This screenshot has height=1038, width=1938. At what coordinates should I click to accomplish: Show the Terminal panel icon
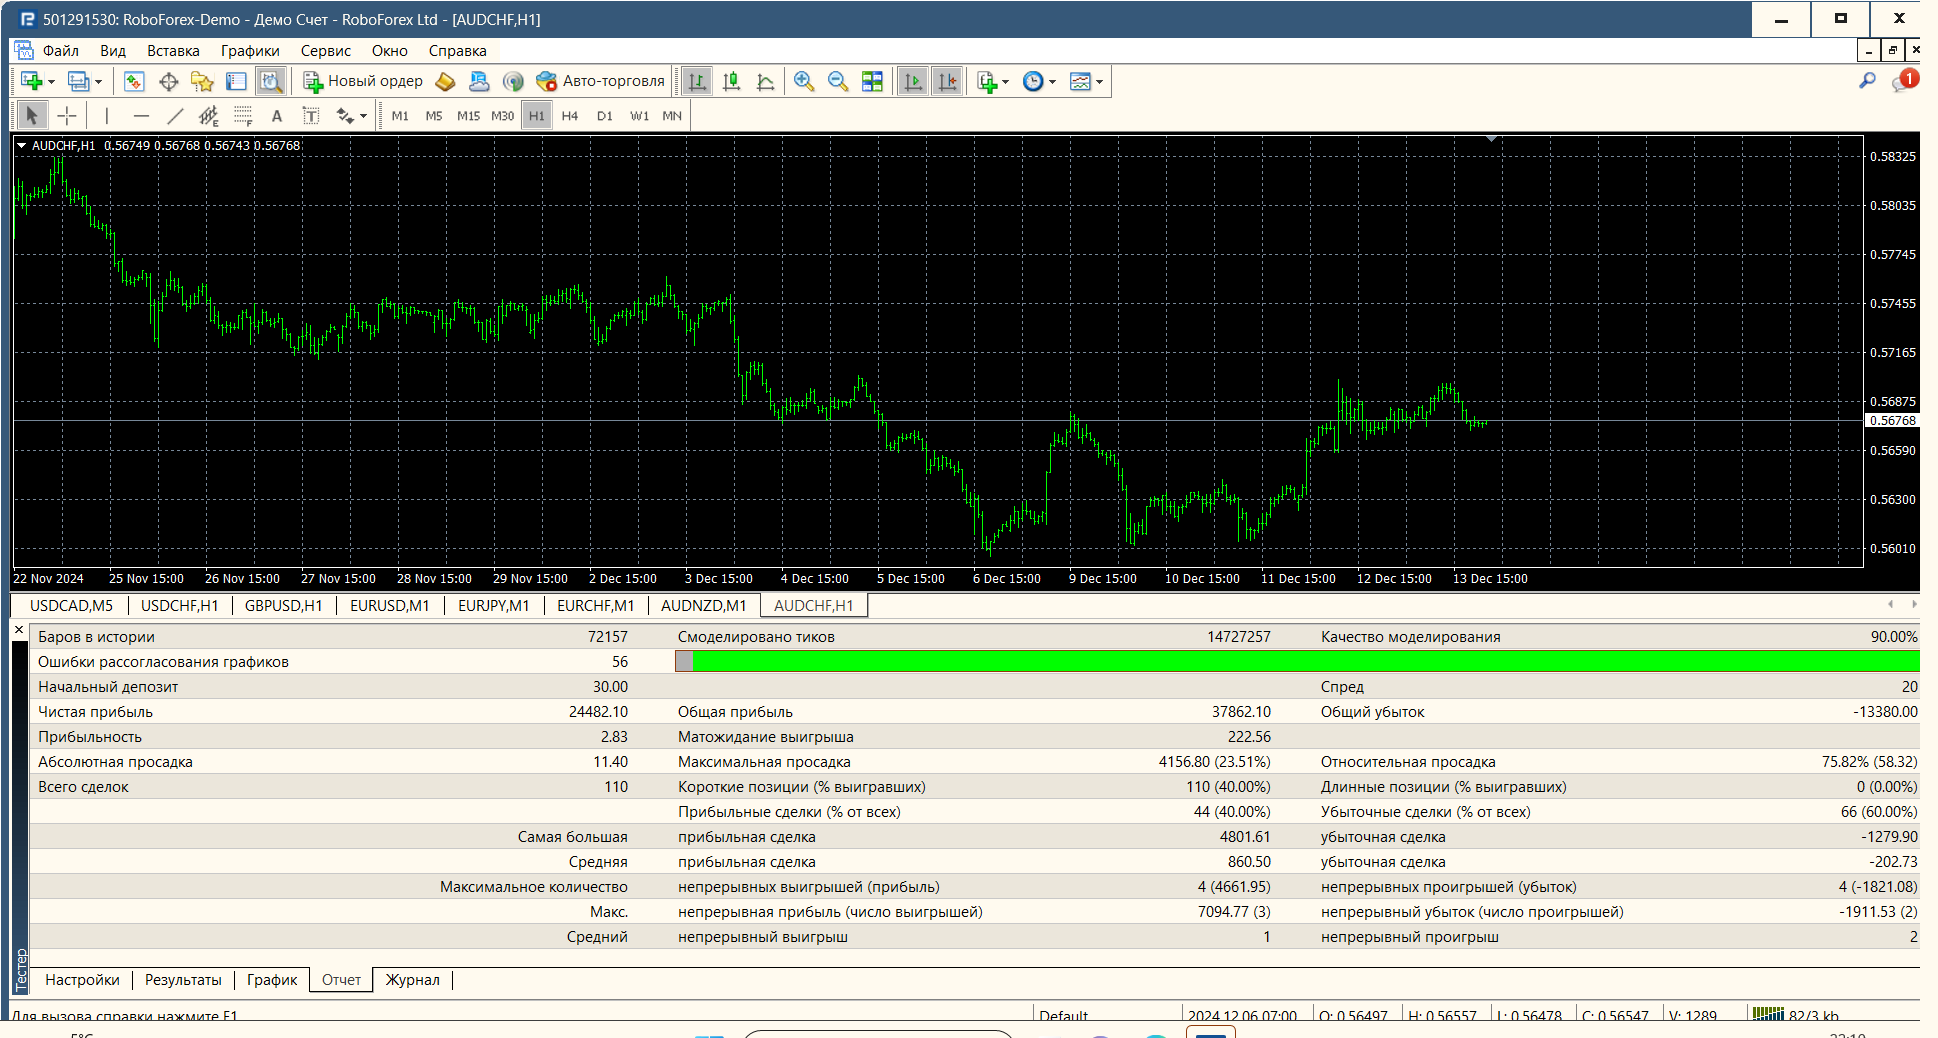236,81
